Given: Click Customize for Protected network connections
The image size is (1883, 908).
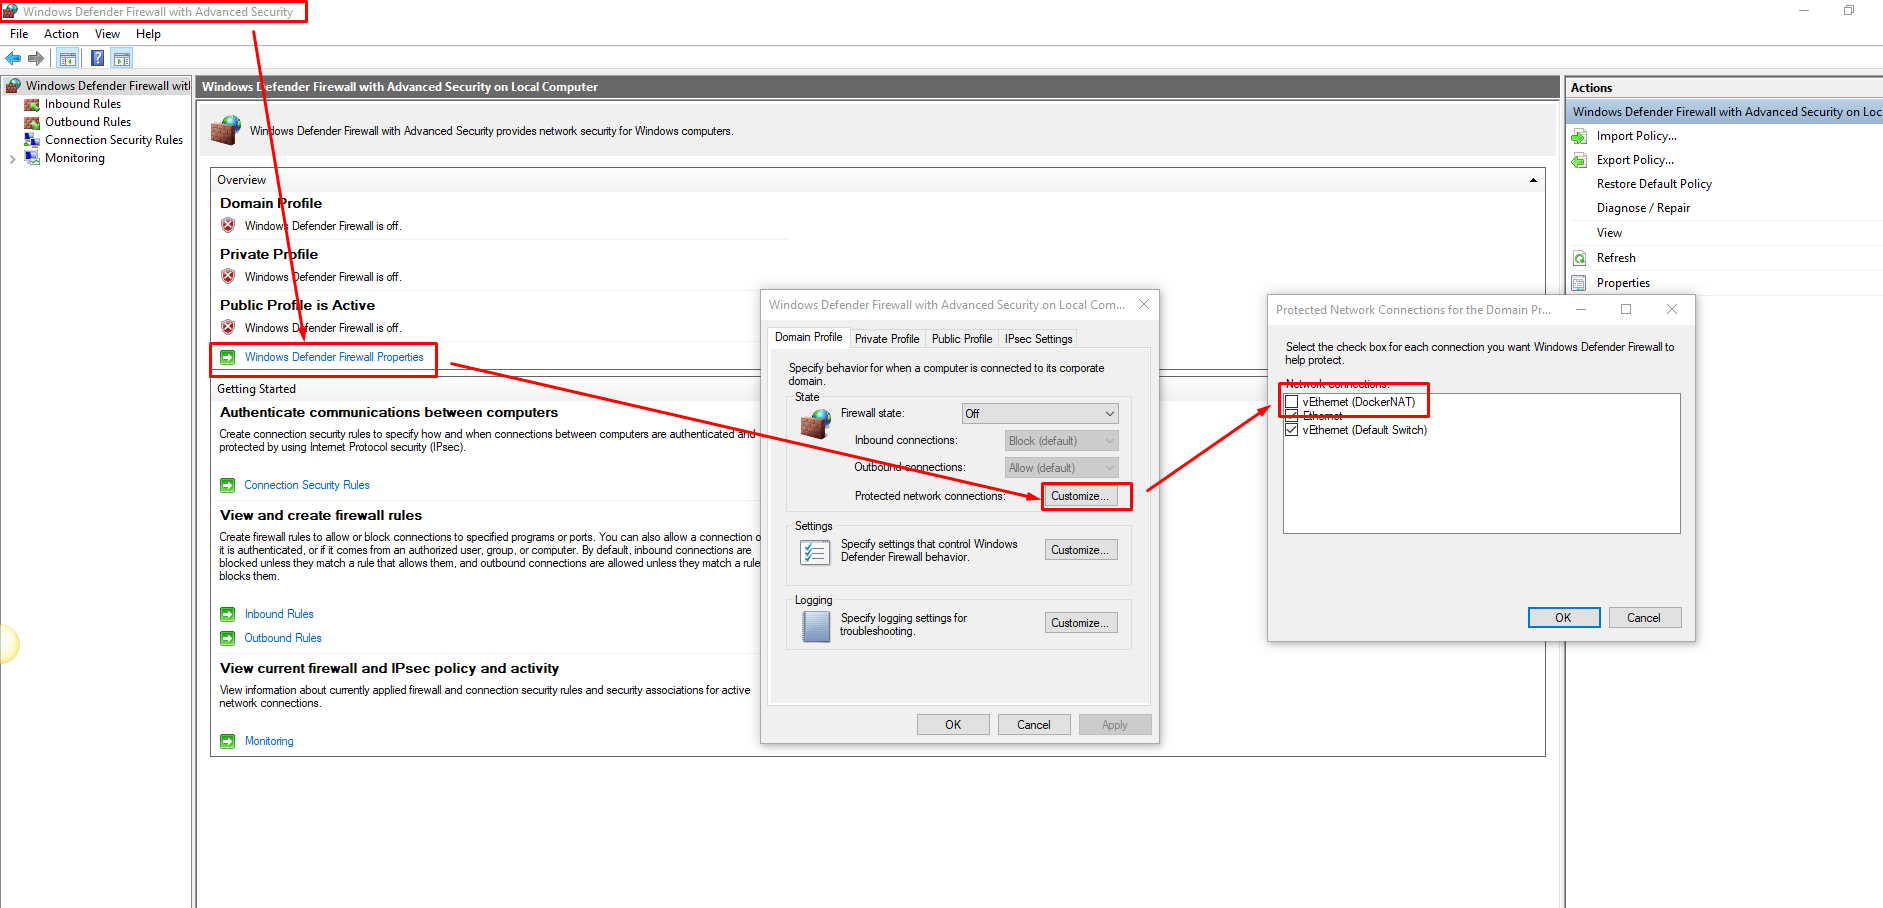Looking at the screenshot, I should click(x=1081, y=496).
